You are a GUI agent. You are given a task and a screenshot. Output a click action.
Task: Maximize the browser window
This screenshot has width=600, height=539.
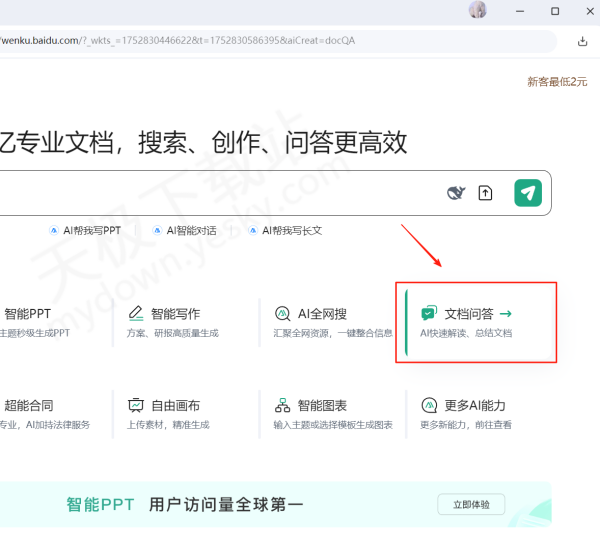coord(555,11)
